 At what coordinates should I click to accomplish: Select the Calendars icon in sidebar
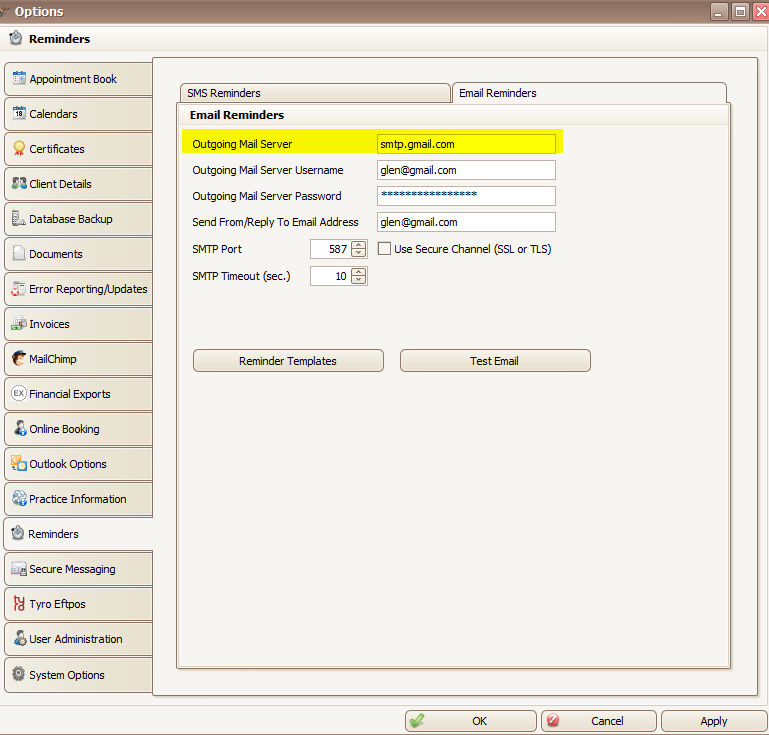19,113
